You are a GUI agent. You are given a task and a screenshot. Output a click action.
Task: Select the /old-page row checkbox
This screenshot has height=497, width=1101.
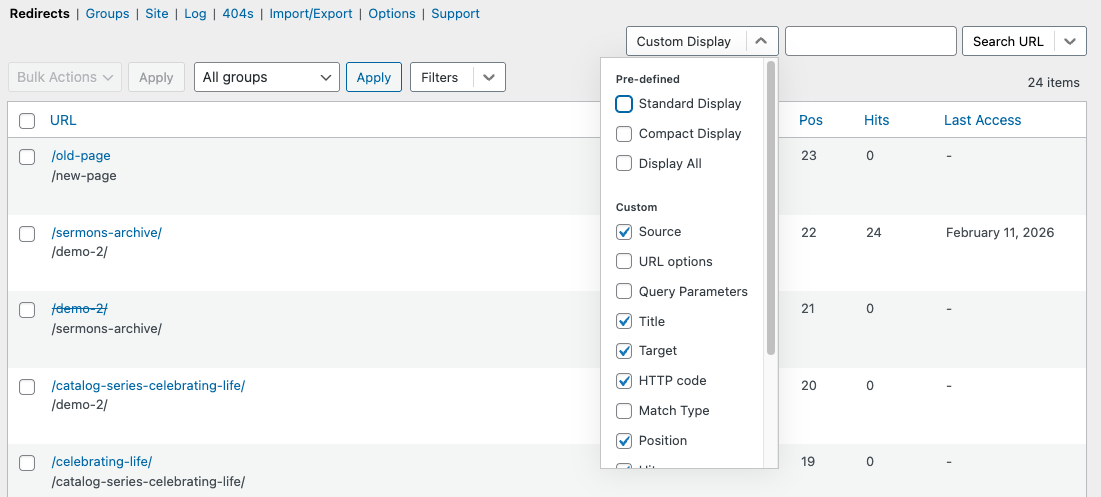[x=27, y=157]
